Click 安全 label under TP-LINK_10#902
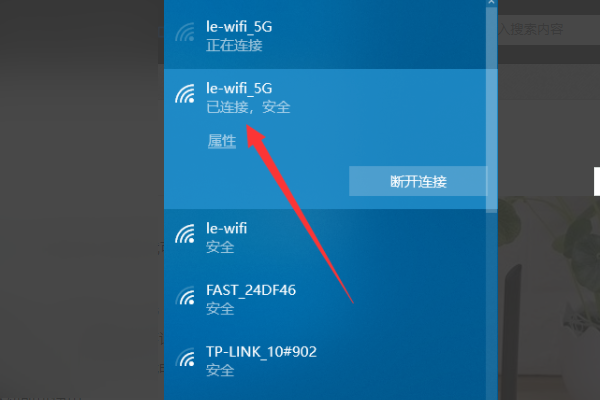This screenshot has width=600, height=400. 220,371
